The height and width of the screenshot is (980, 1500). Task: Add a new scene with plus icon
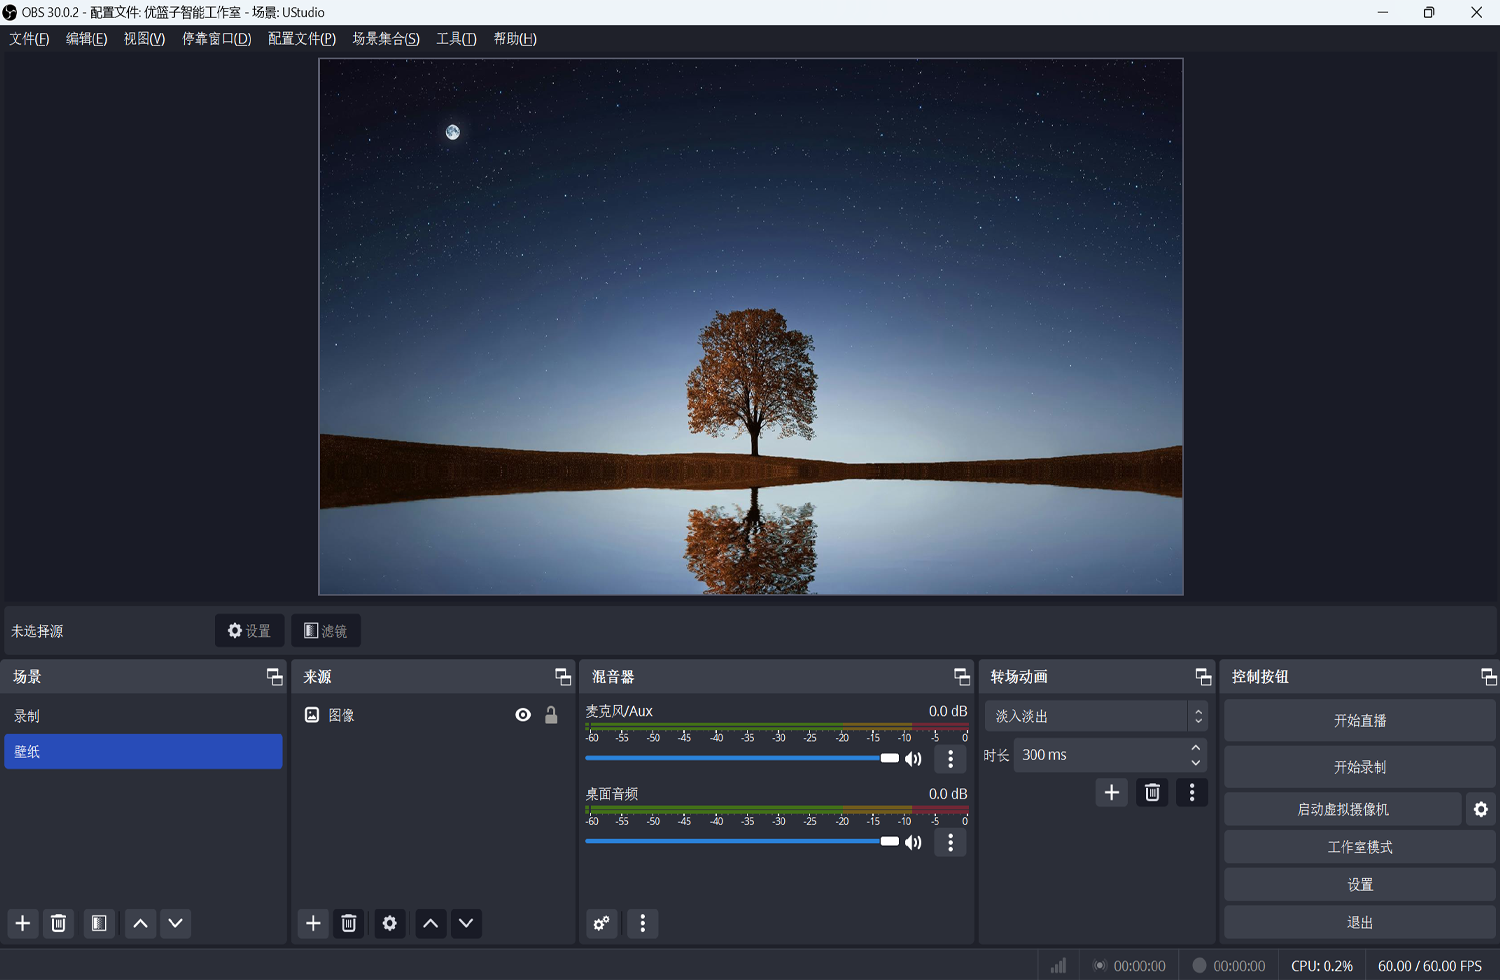point(23,923)
